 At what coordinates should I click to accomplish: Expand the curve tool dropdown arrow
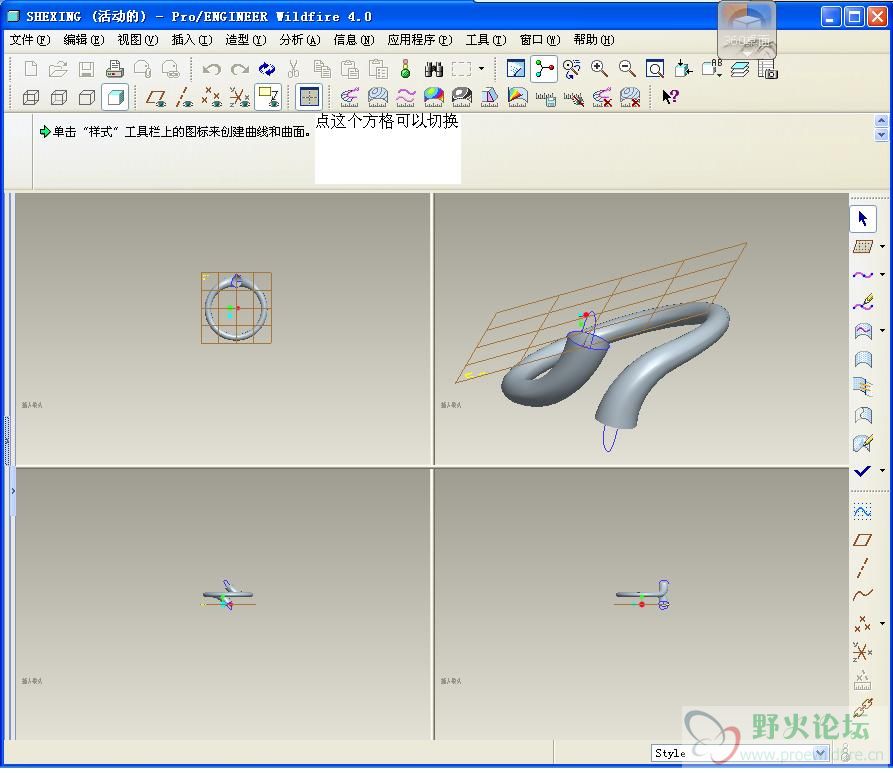tap(882, 275)
